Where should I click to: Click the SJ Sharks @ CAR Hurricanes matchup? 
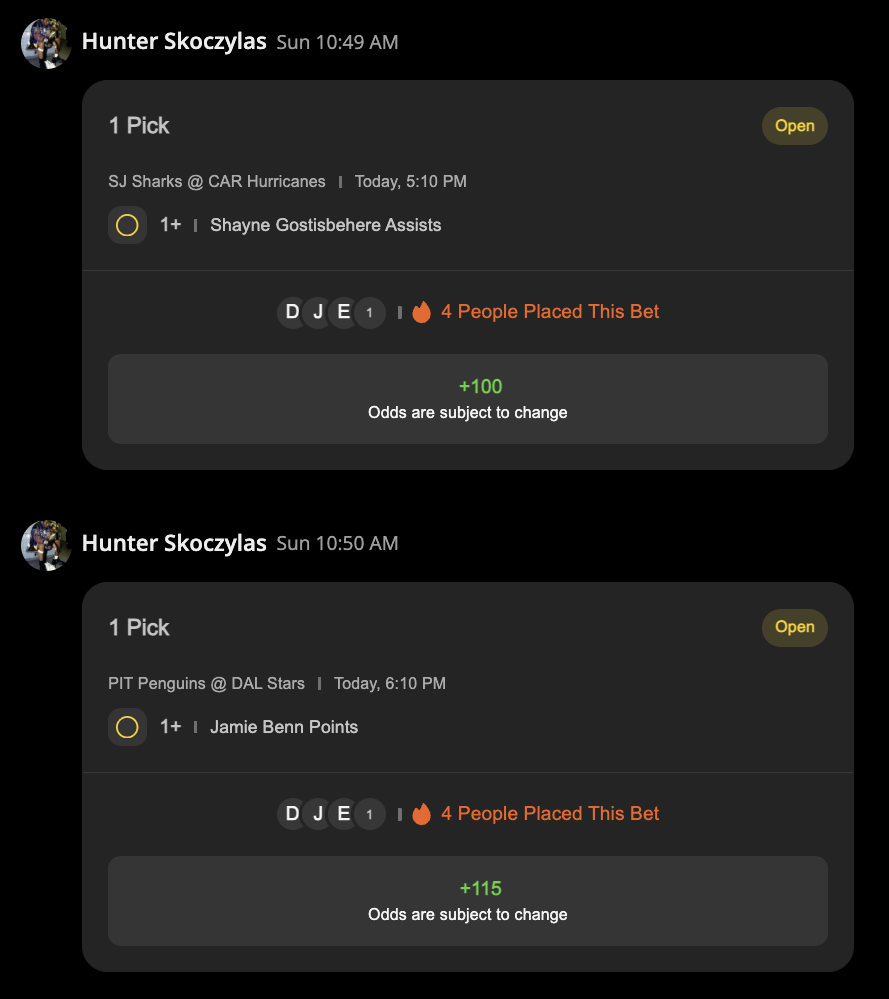point(217,182)
